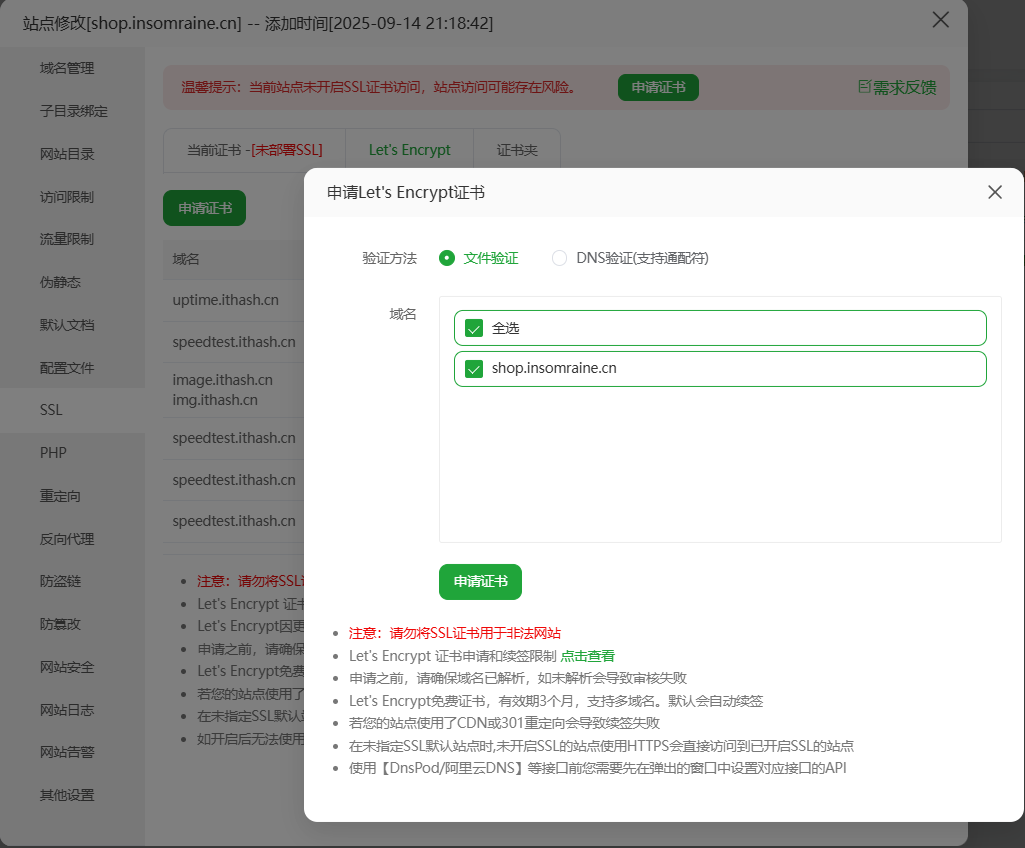Uncheck the shop.insomraine.cn domain checkbox

[474, 368]
